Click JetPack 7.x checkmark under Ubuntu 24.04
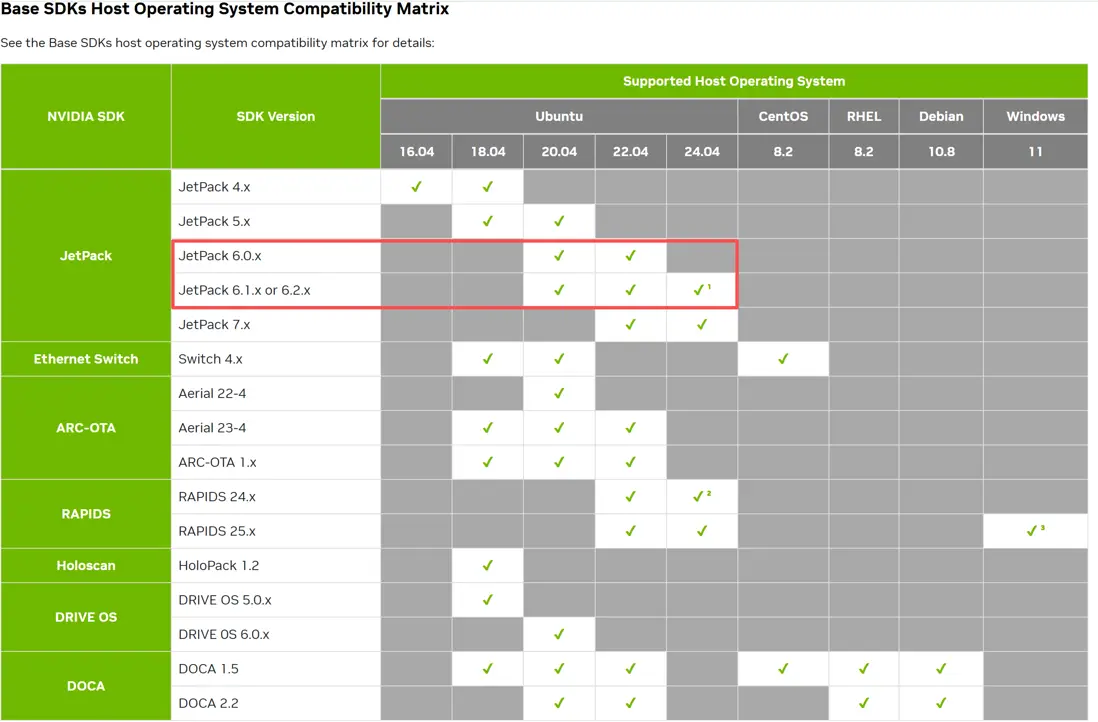 (702, 324)
